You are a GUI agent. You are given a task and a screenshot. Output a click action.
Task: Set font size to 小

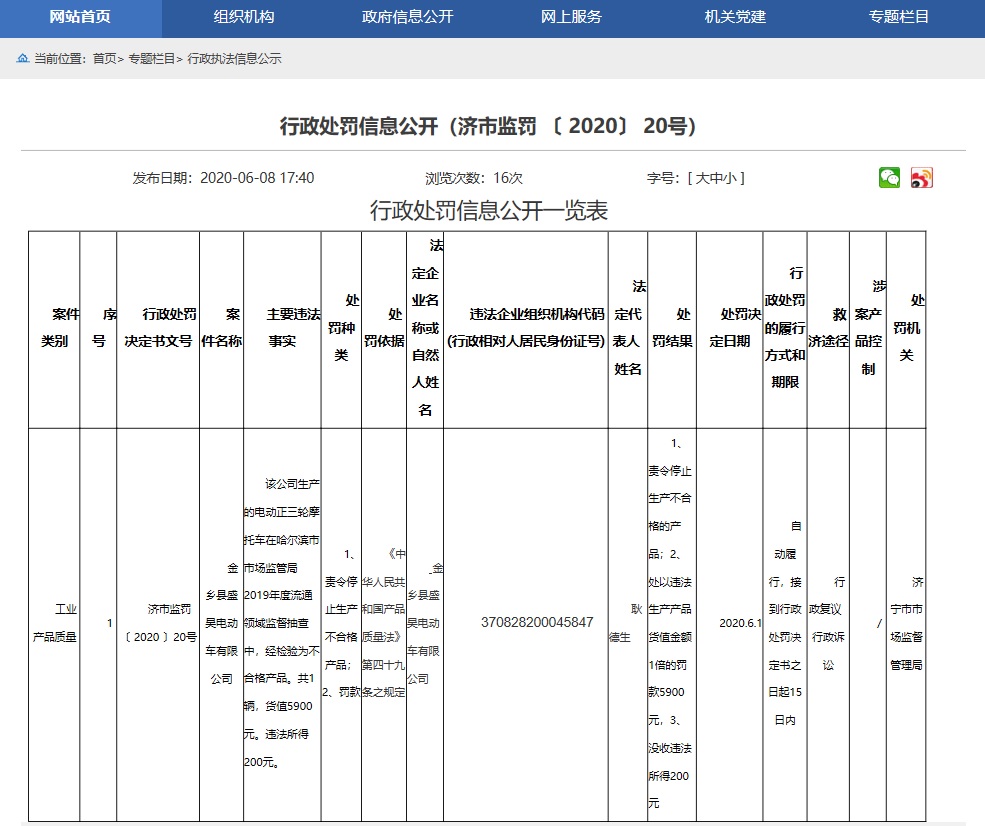(730, 178)
